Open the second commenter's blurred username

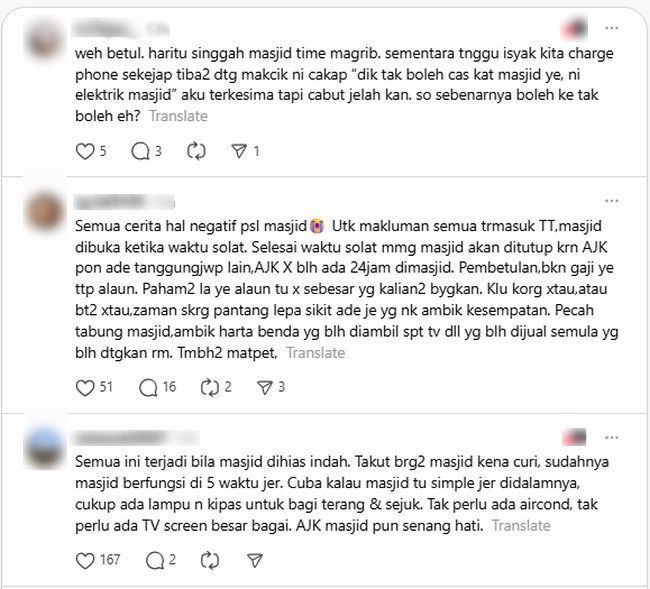point(124,202)
